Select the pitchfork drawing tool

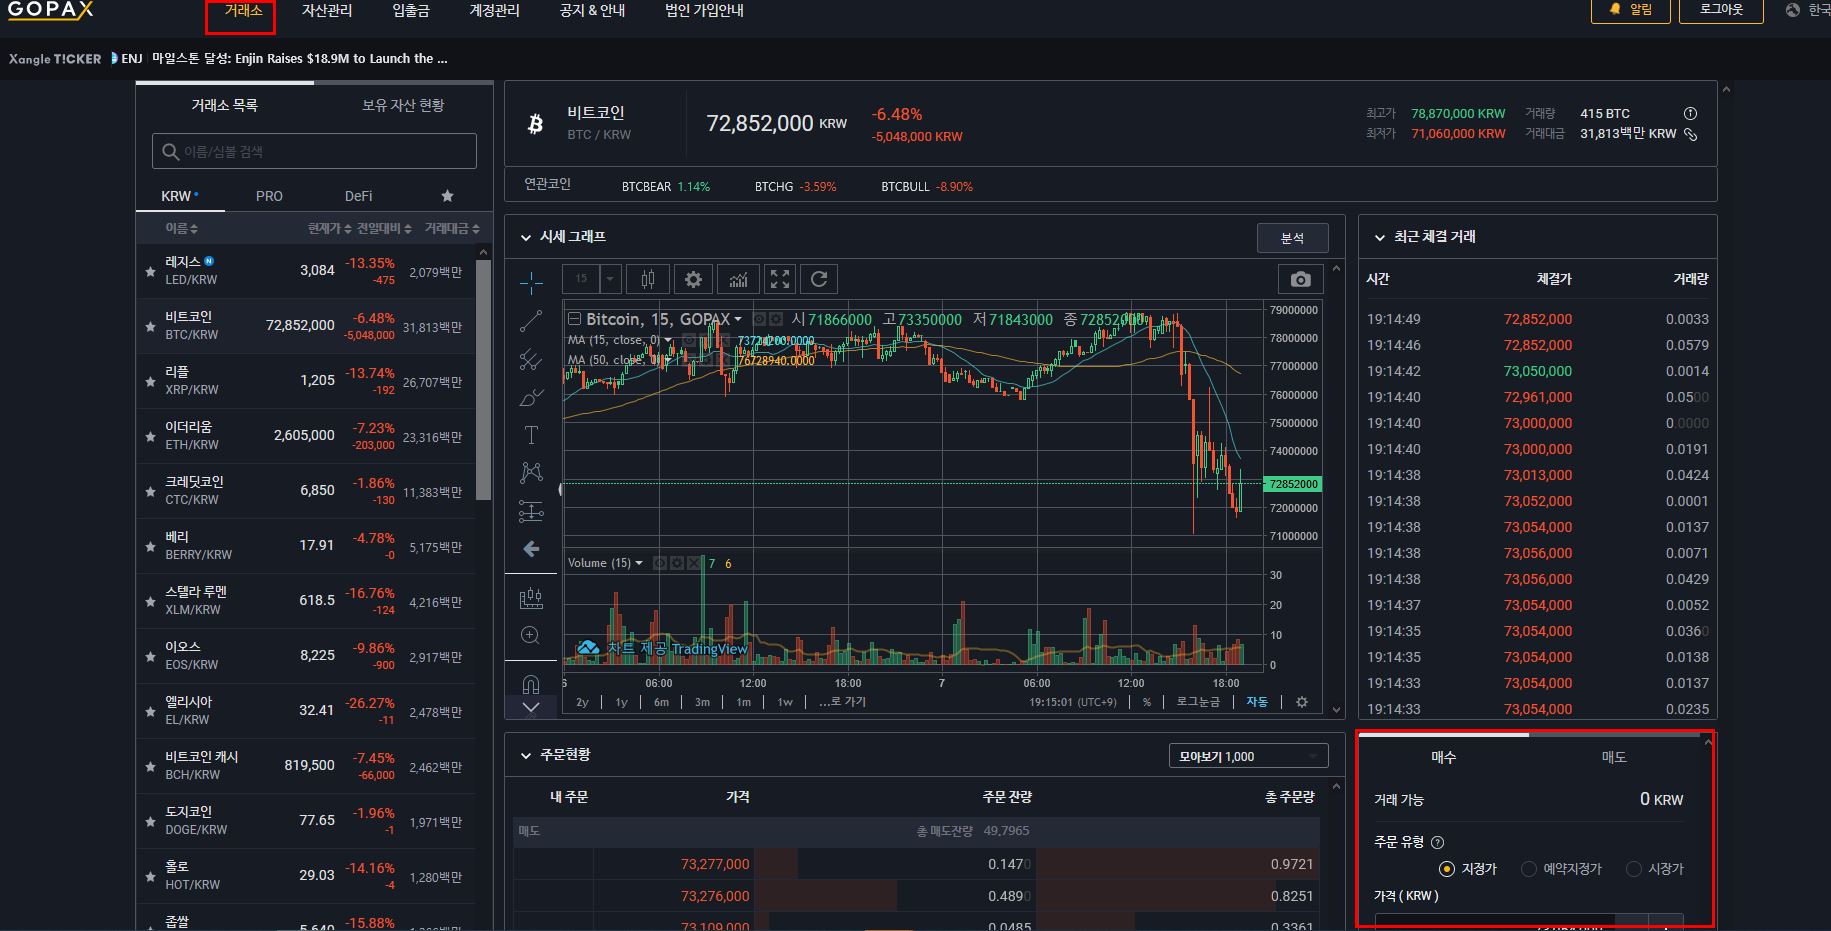pos(531,360)
